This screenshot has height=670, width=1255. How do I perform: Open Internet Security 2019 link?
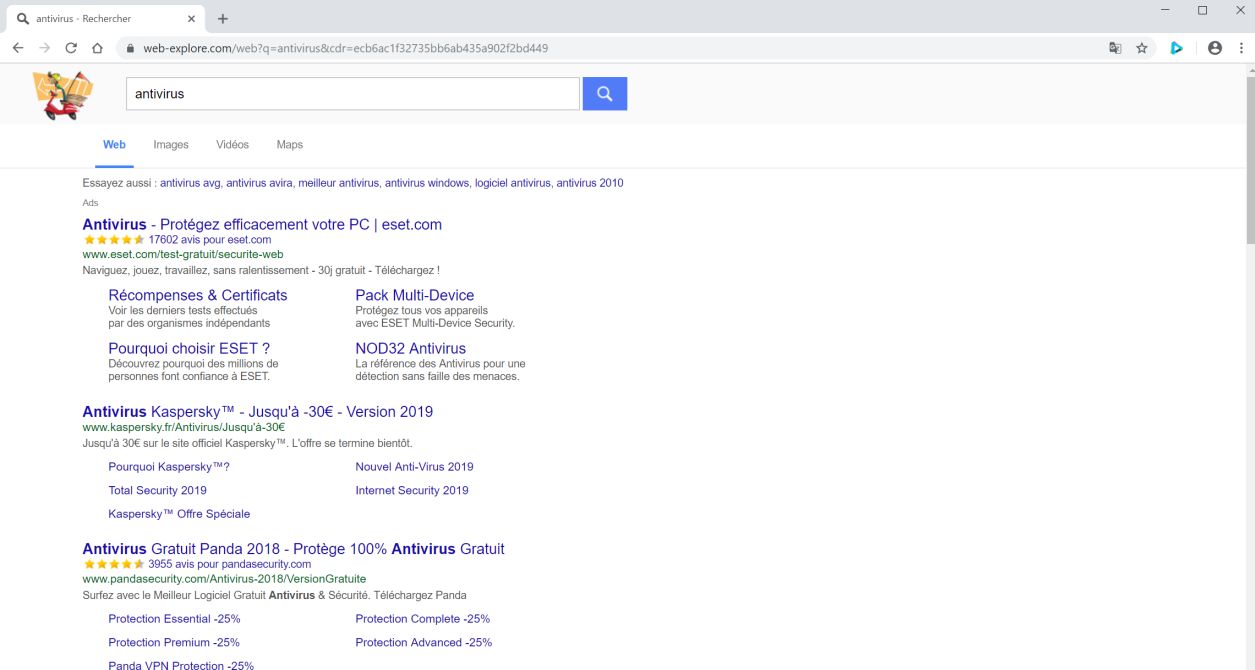click(x=412, y=491)
